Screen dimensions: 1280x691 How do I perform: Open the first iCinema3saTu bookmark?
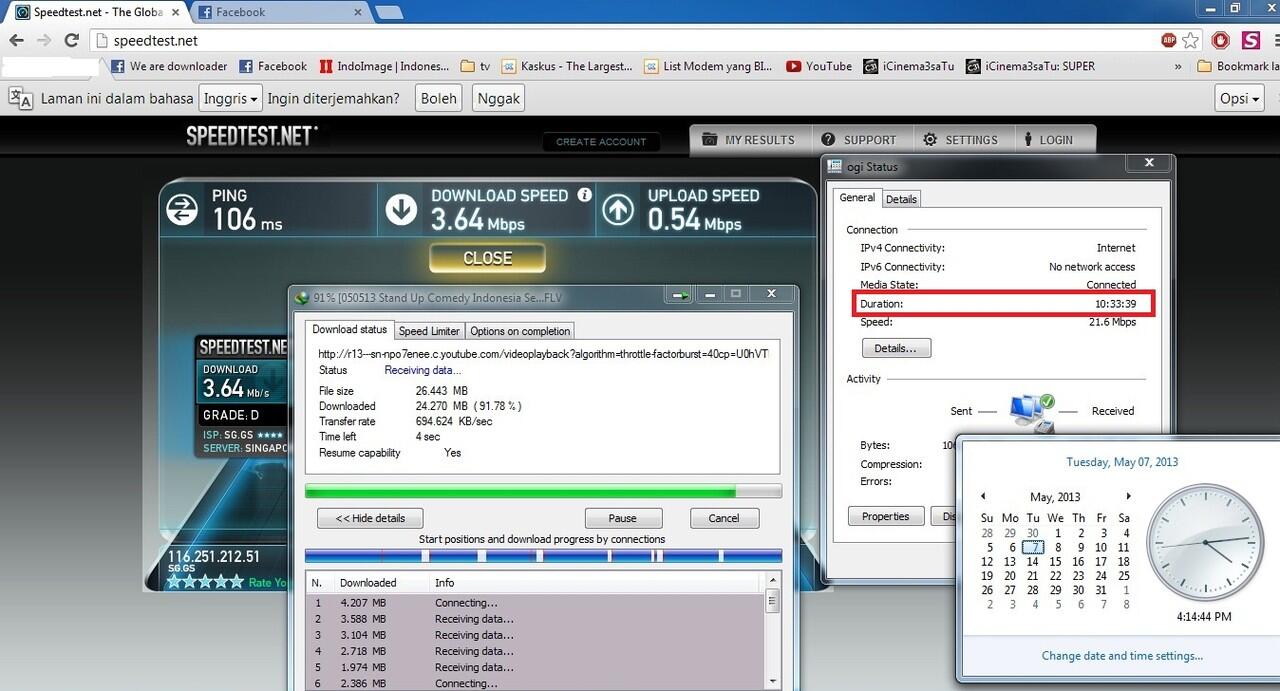[909, 67]
